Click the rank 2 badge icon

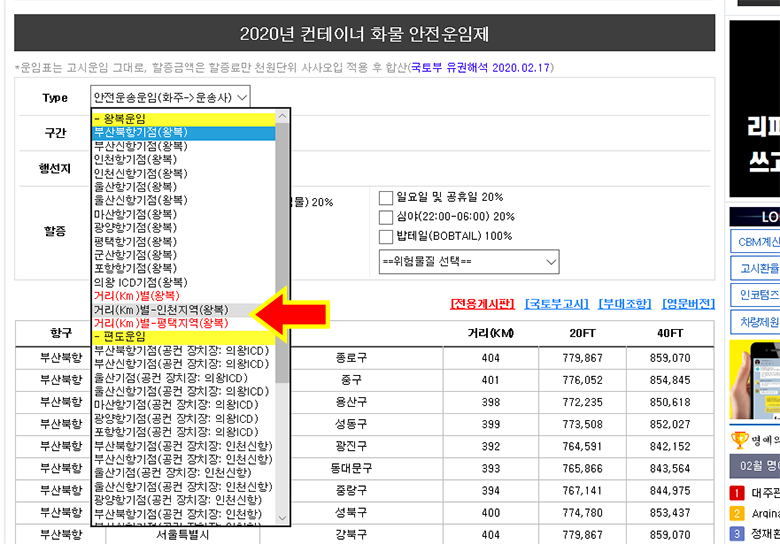(737, 513)
